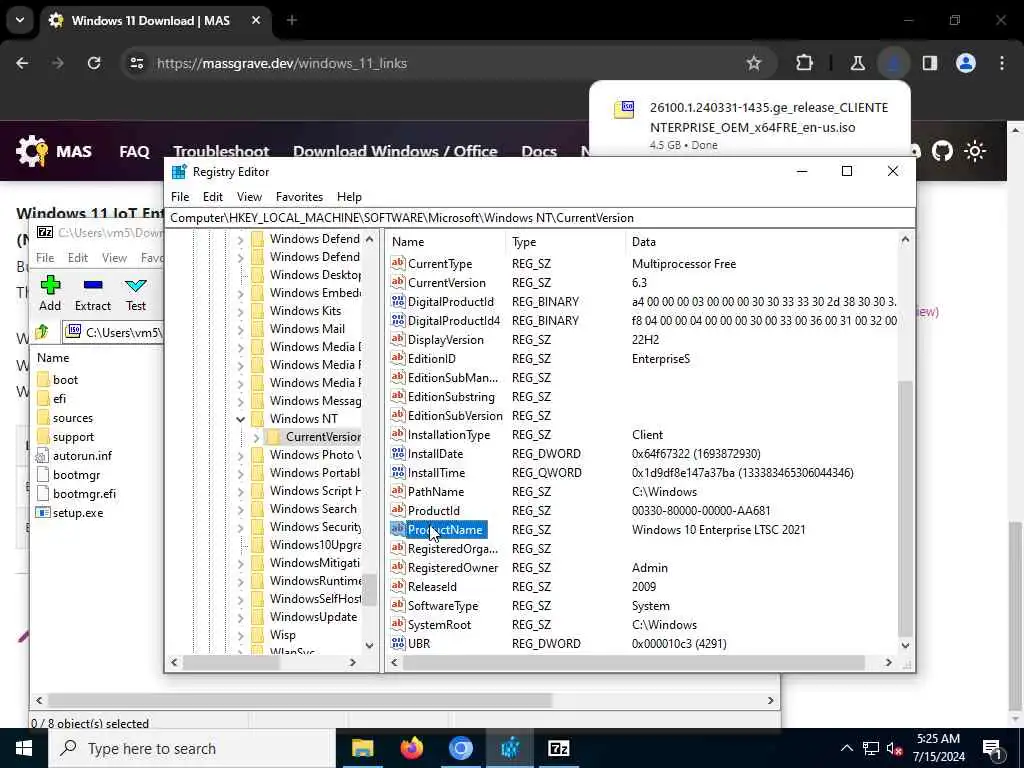Click the 7-Zip Test toolbar icon

136,285
